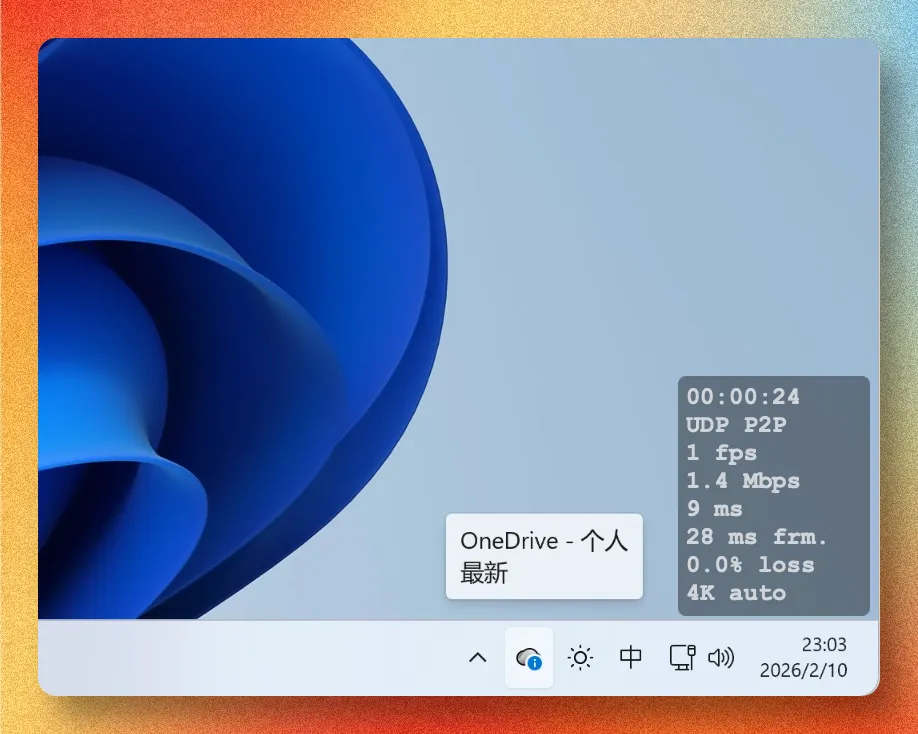Open the network monitor tray icon
918x734 pixels.
click(x=683, y=657)
